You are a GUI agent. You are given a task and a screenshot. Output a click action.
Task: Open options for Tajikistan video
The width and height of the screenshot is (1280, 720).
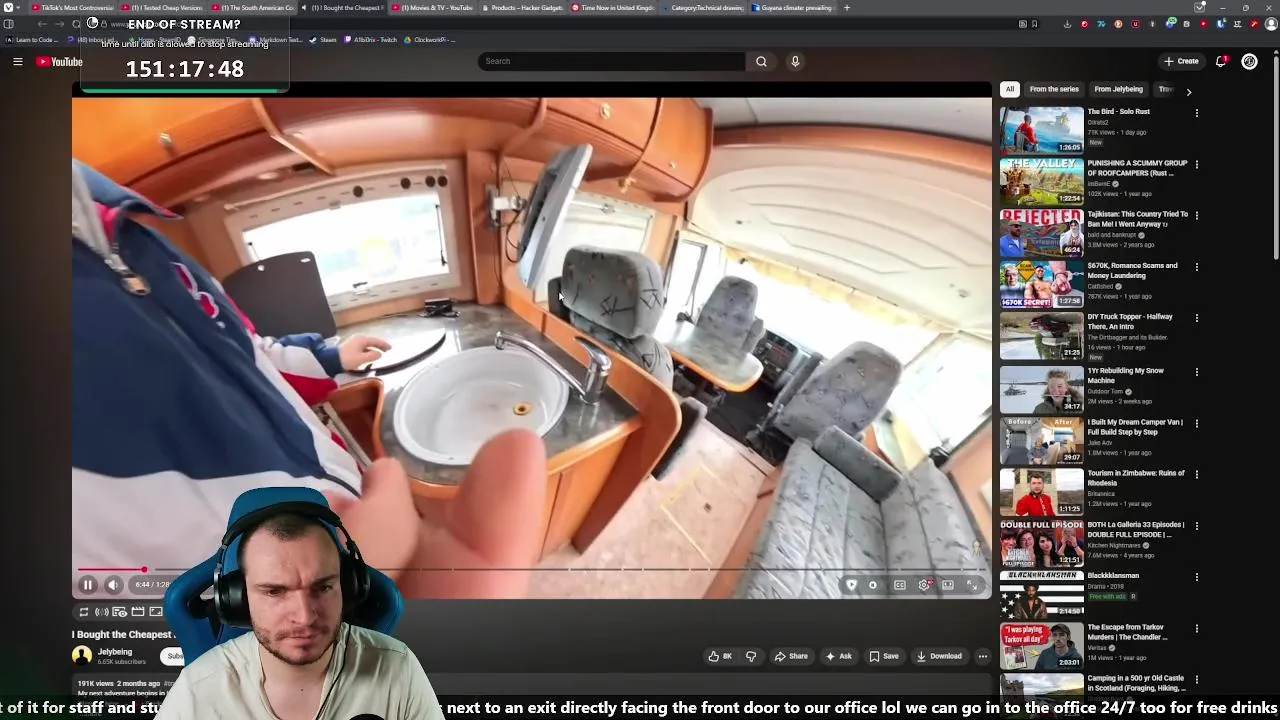(x=1196, y=215)
